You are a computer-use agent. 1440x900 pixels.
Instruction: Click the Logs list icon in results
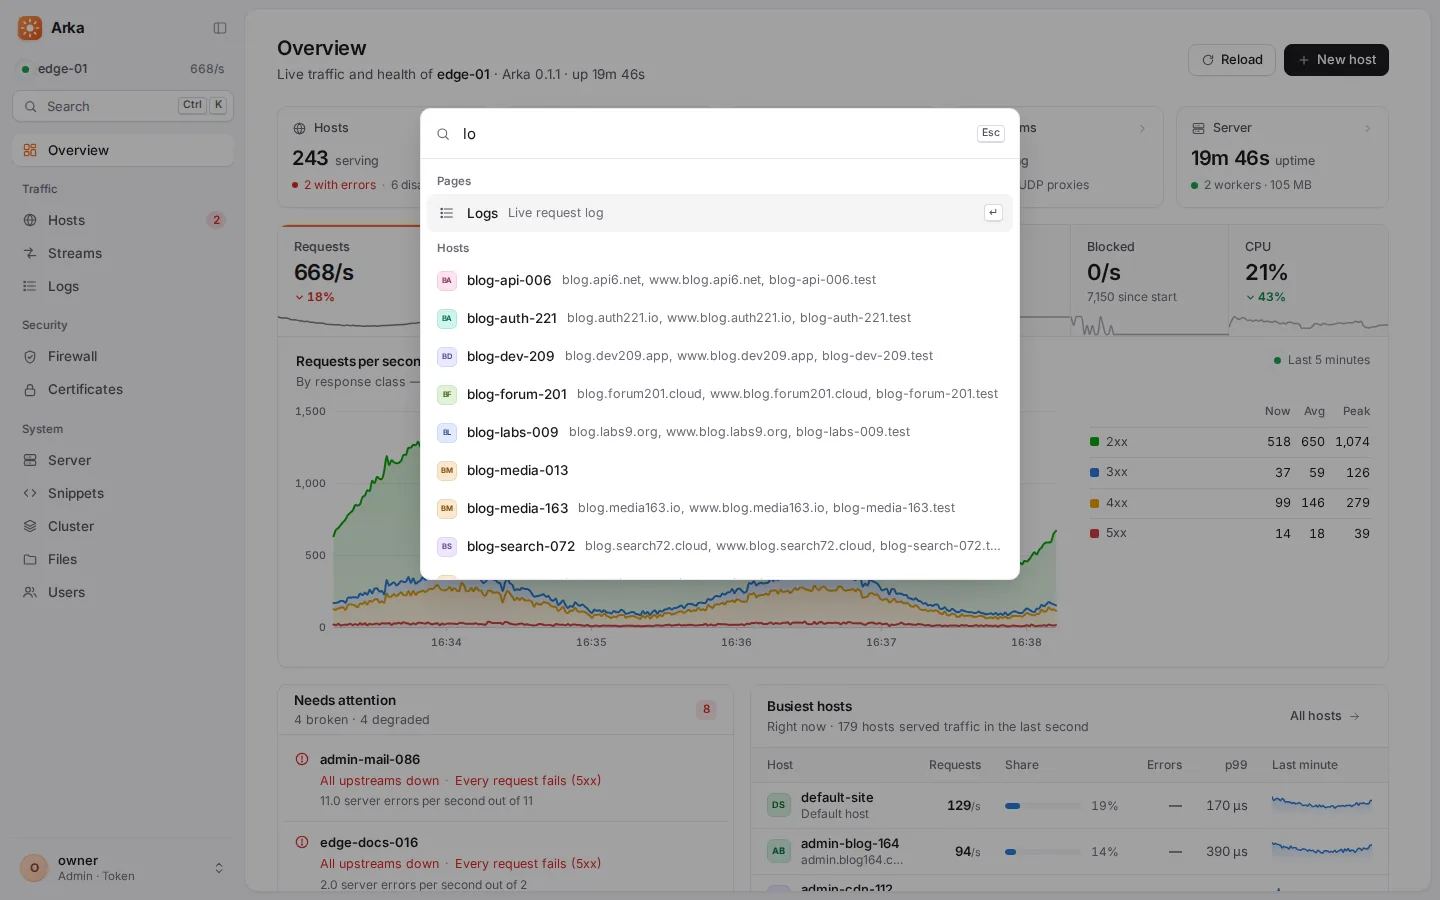pyautogui.click(x=447, y=213)
